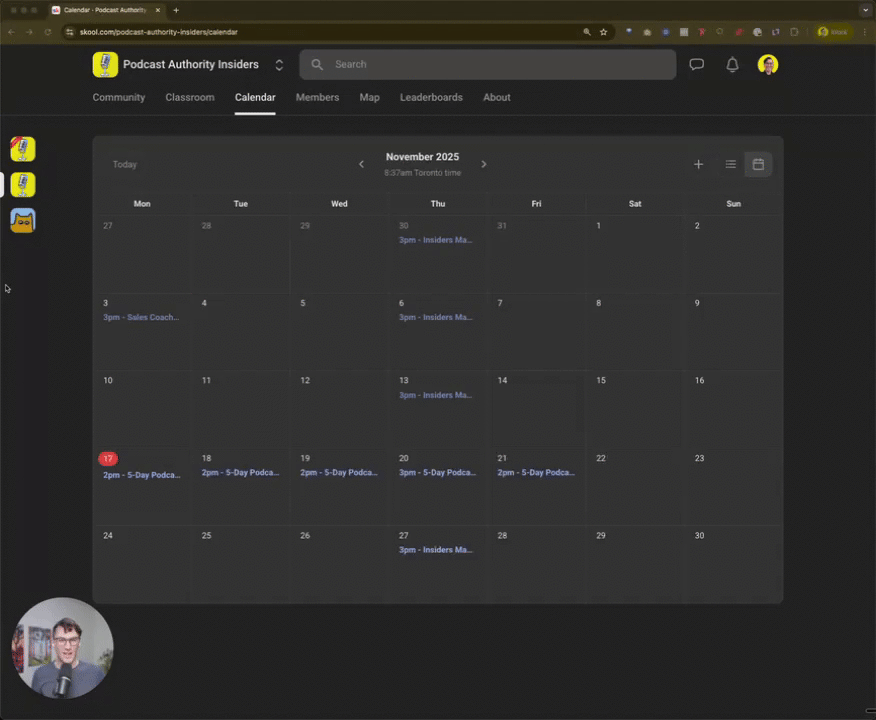
Task: Click the November 2025 month title
Action: (422, 157)
